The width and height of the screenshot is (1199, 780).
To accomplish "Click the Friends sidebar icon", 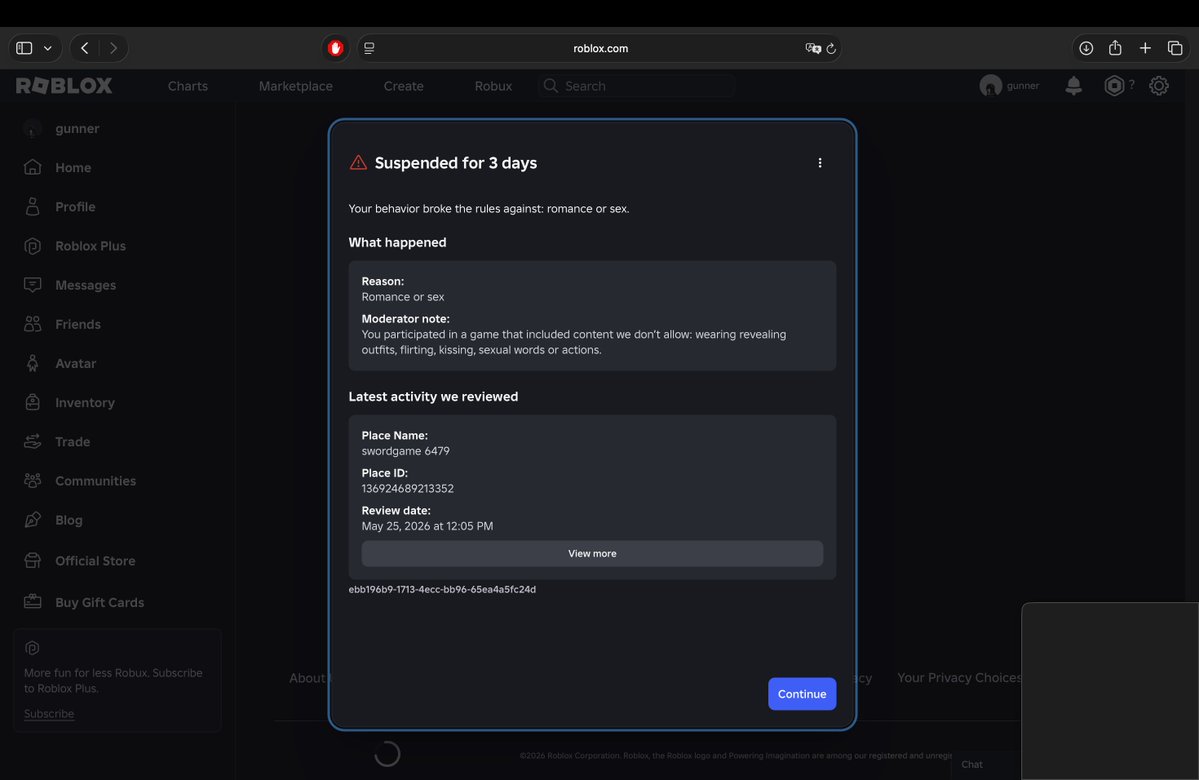I will pyautogui.click(x=32, y=323).
